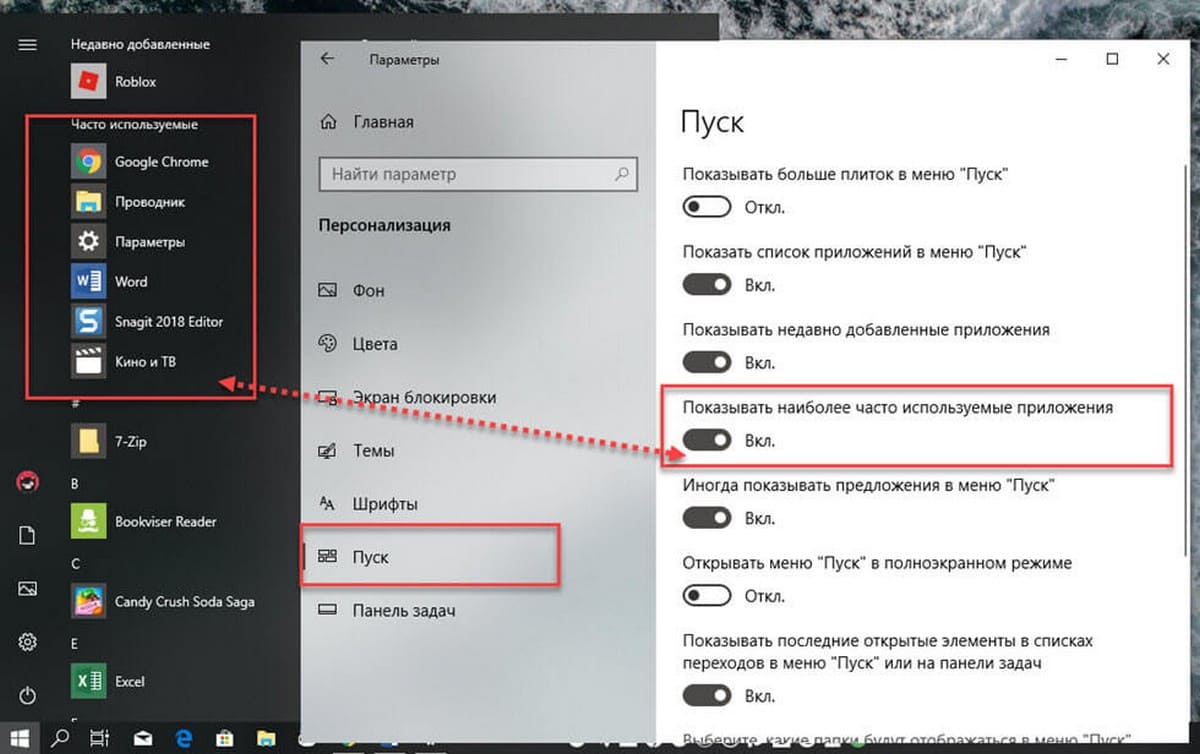This screenshot has width=1200, height=754.
Task: Open Documents icon in Start sidebar
Action: coord(27,536)
